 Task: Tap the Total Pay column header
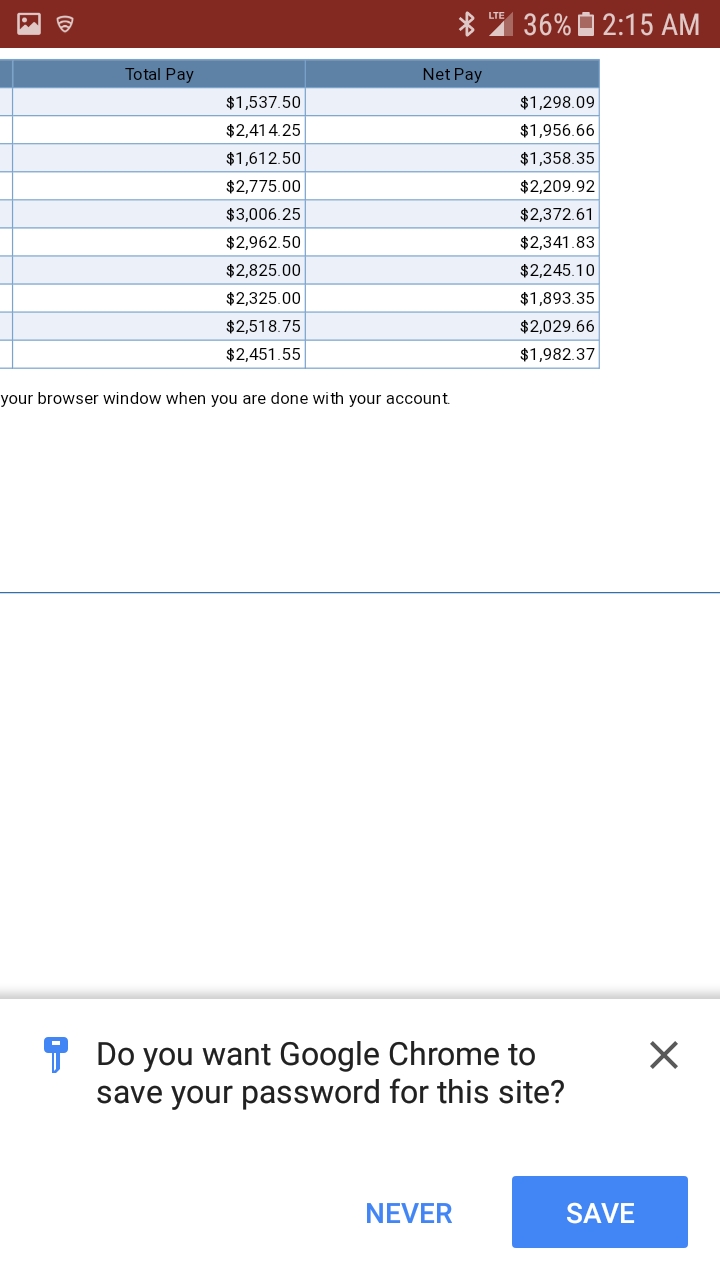[159, 74]
